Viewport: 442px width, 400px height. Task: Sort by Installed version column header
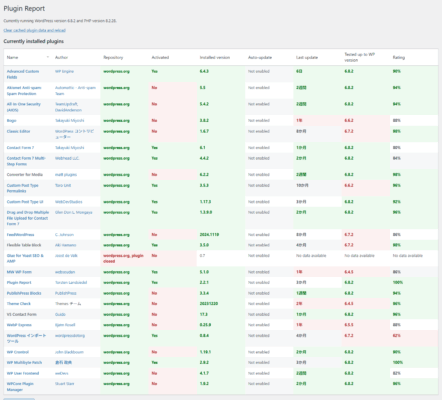click(x=215, y=57)
